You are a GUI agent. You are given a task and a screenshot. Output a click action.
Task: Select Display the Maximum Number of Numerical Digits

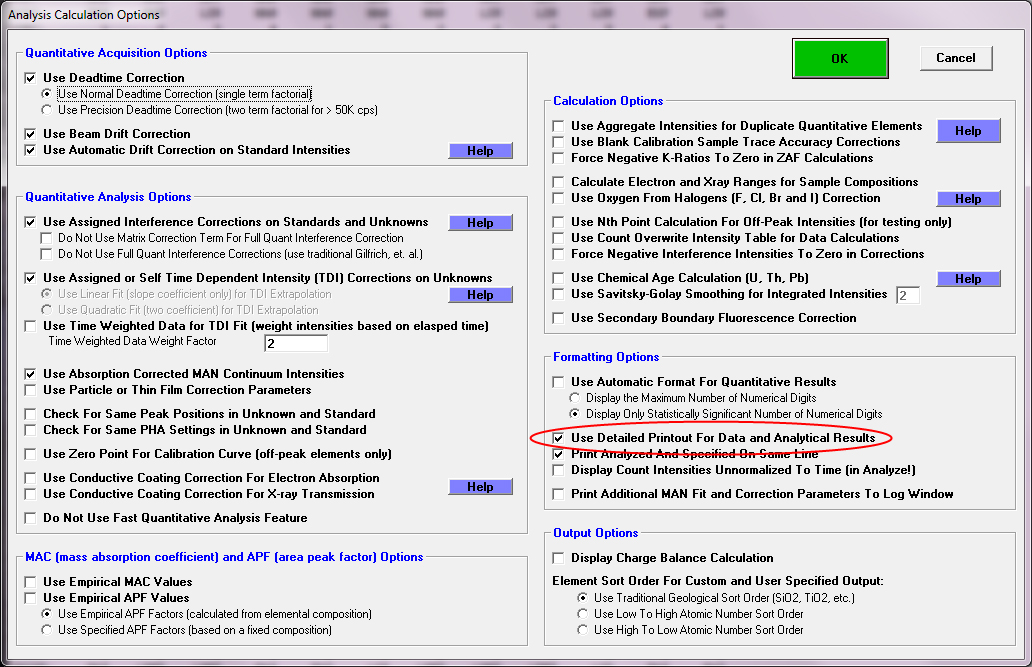(575, 398)
